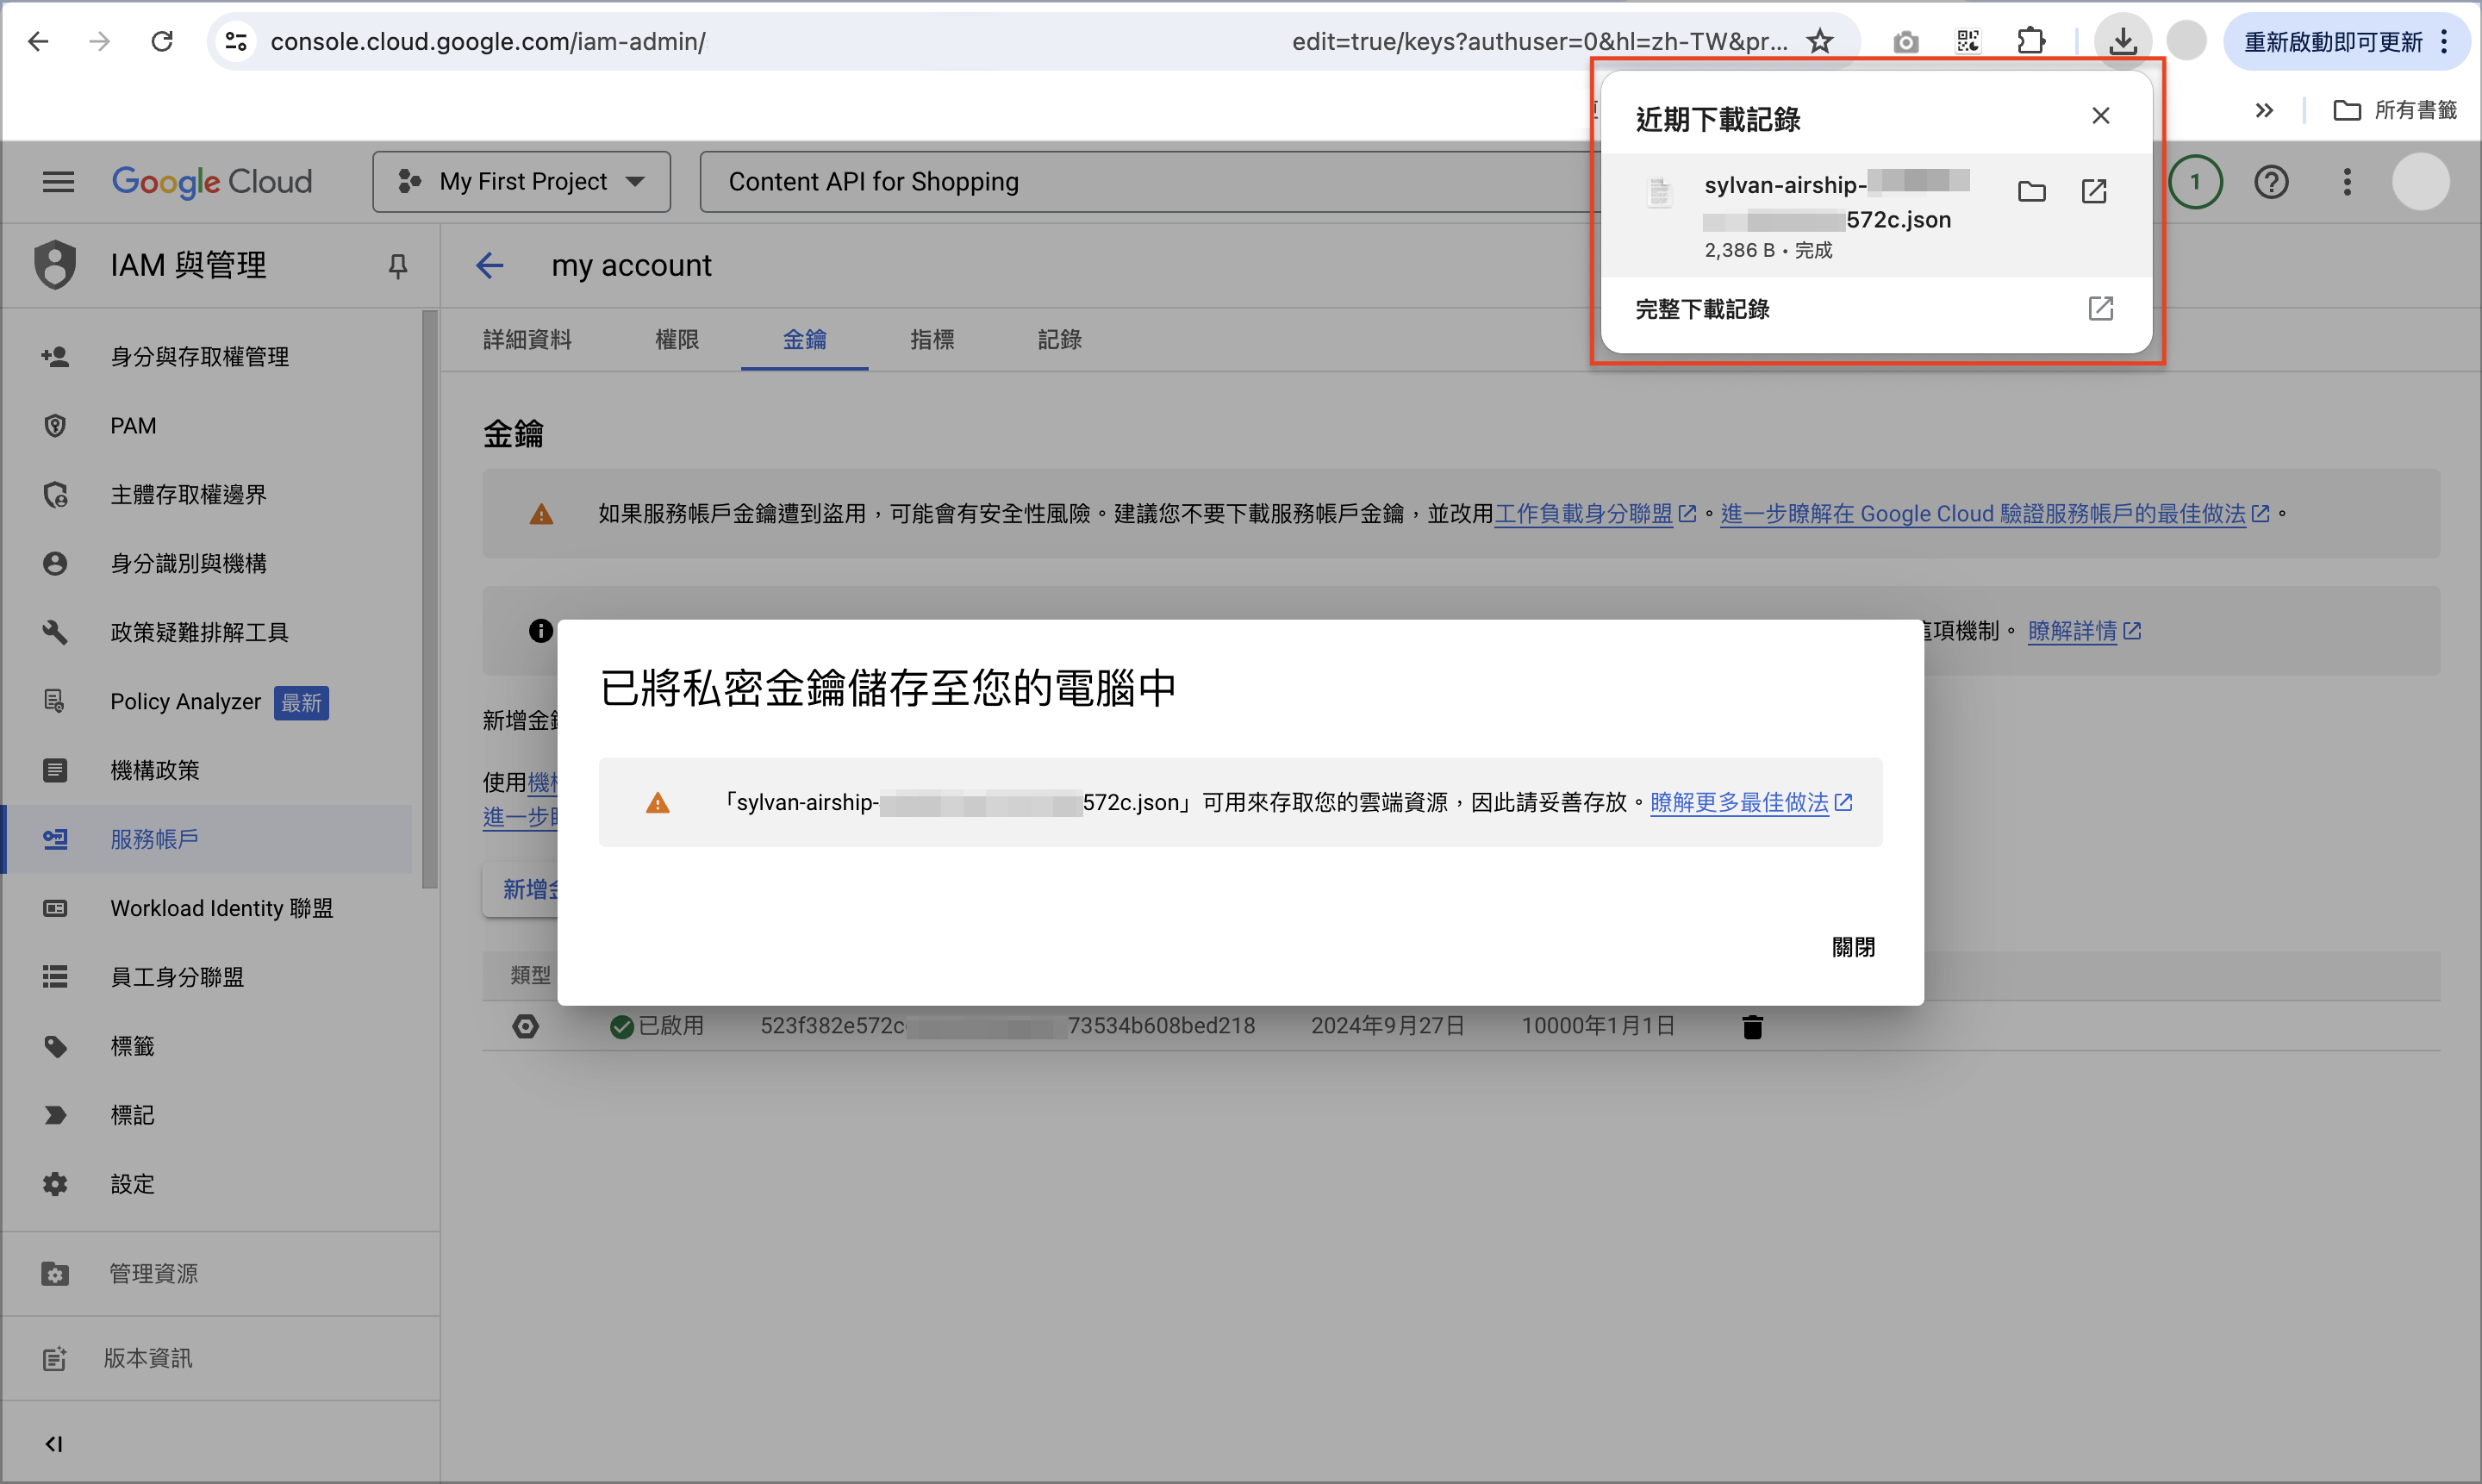Switch to the 指標 tab
2482x1484 pixels.
pyautogui.click(x=932, y=340)
